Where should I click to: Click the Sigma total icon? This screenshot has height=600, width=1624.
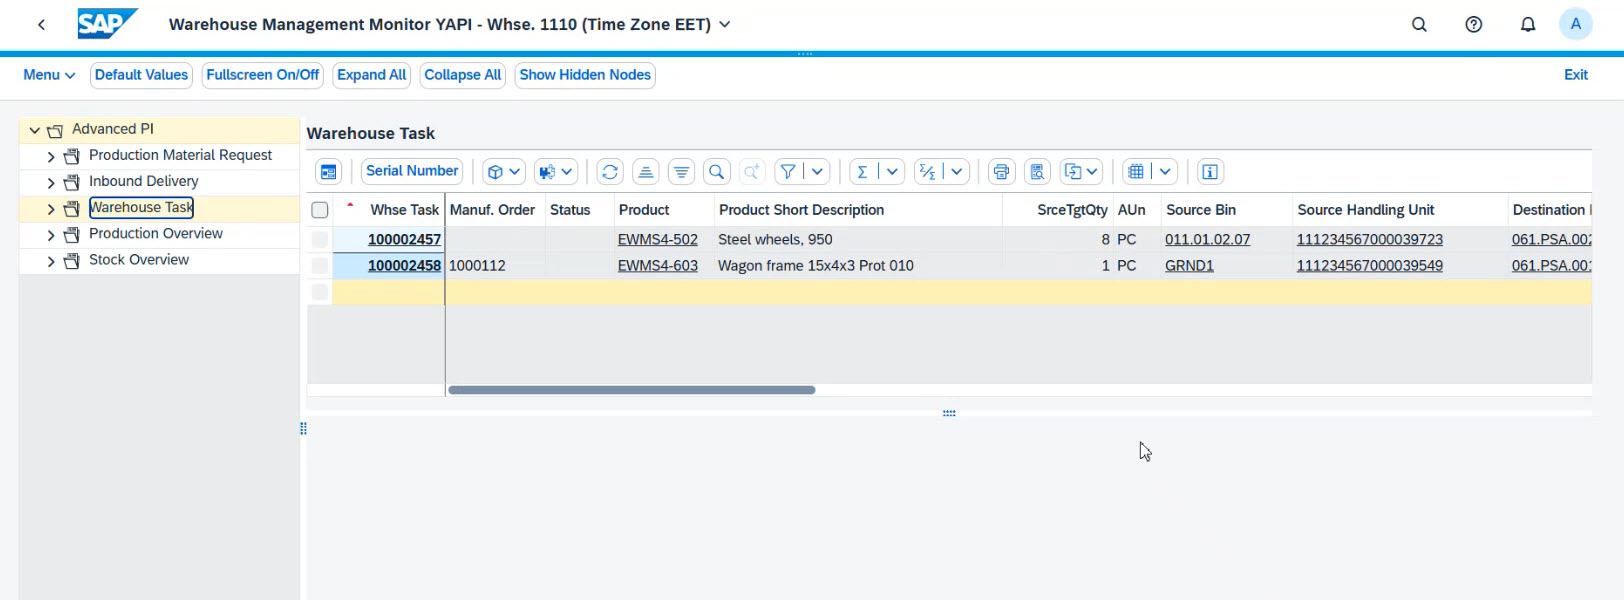862,172
